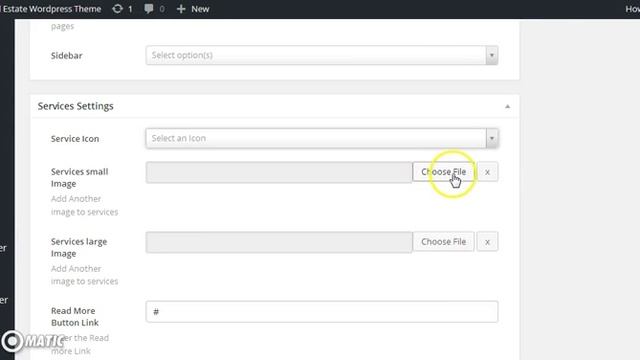Click the Sidebar dropdown arrow button
Viewport: 640px width, 360px height.
[492, 55]
